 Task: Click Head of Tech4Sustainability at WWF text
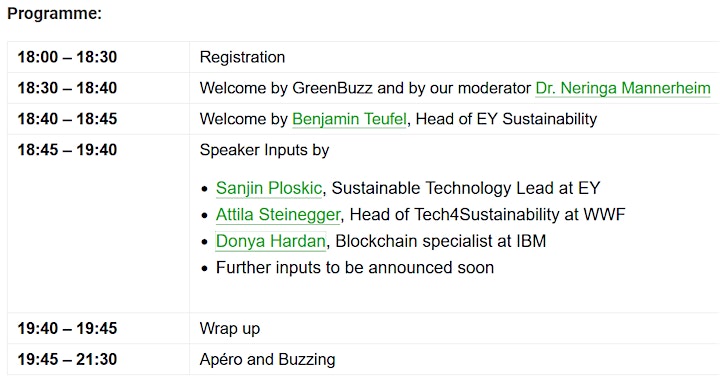(487, 214)
